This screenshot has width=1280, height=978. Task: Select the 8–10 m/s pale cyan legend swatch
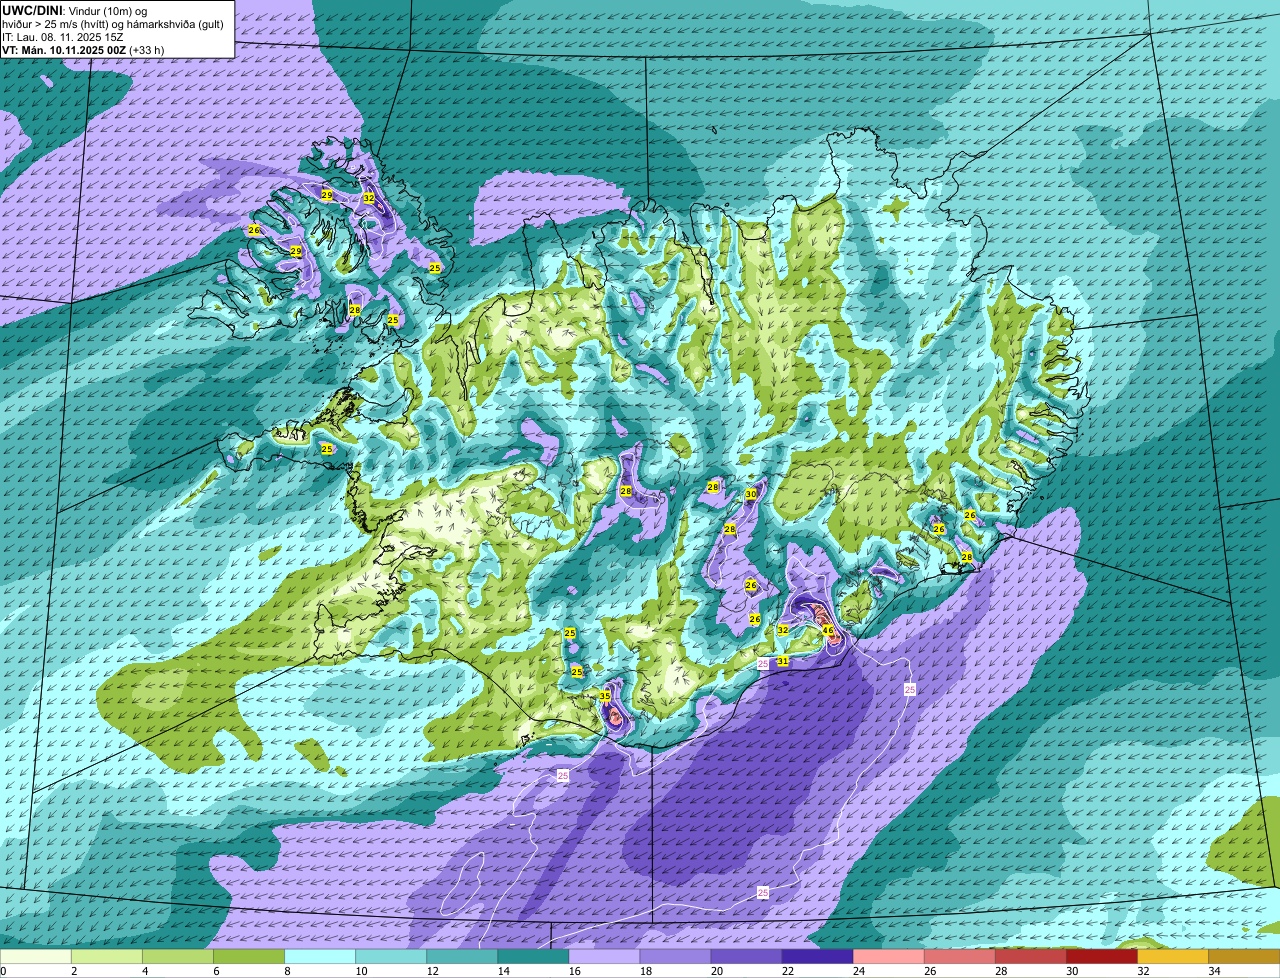point(321,957)
